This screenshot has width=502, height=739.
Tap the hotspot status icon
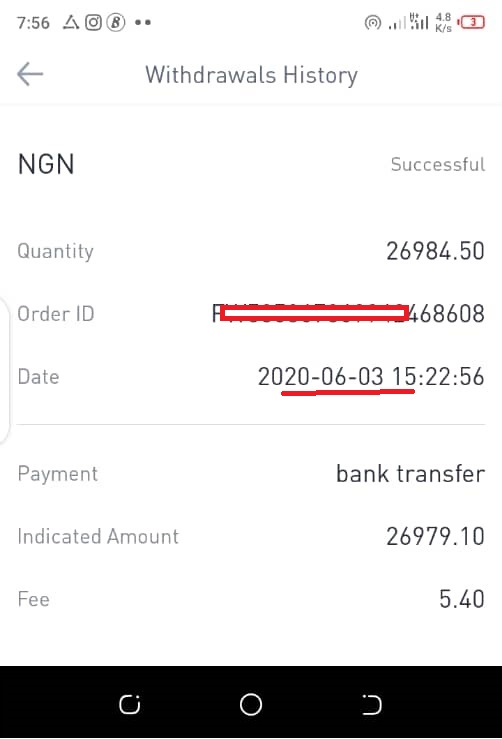pos(372,23)
